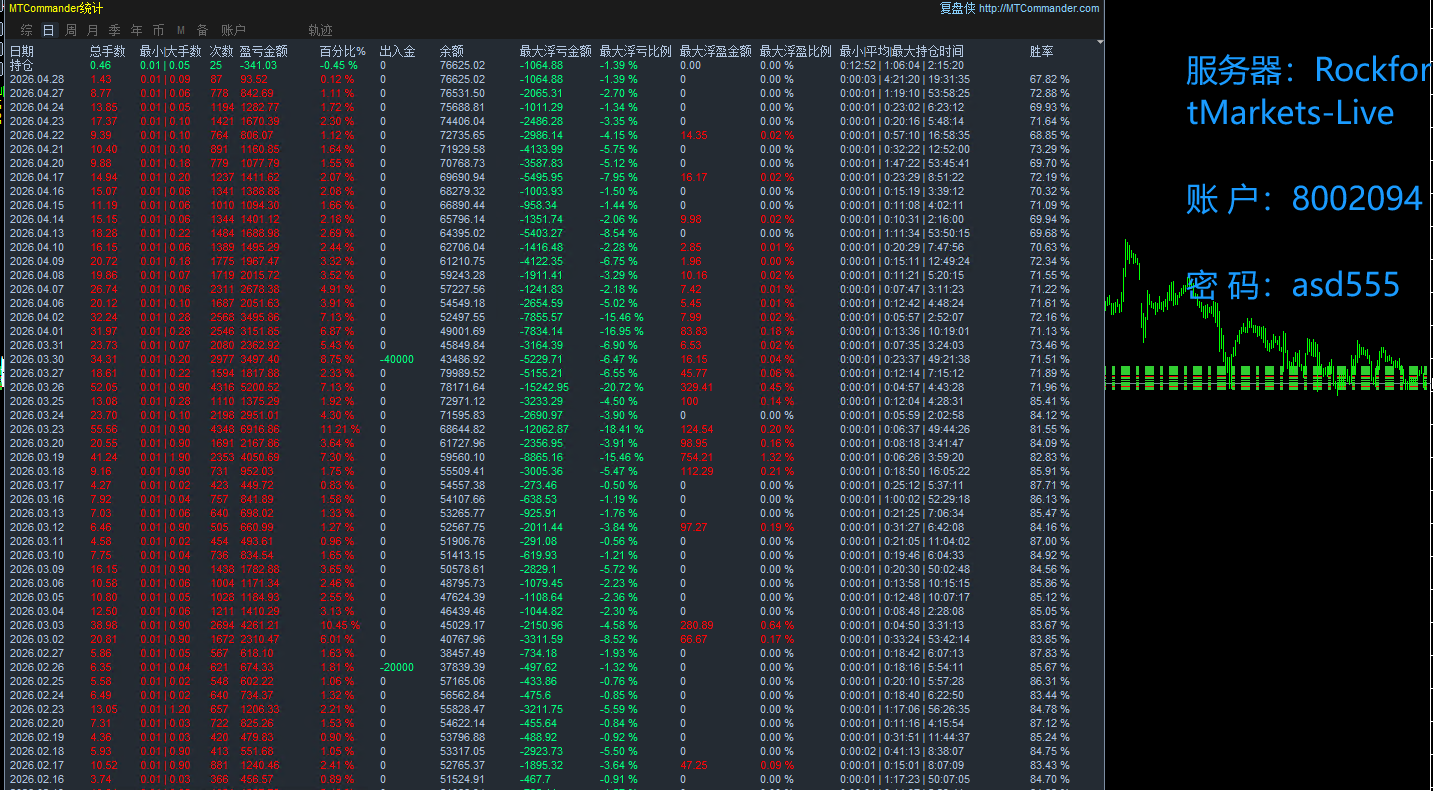Open the 周 weekly statistics tab
Viewport: 1433px width, 791px height.
(x=71, y=31)
